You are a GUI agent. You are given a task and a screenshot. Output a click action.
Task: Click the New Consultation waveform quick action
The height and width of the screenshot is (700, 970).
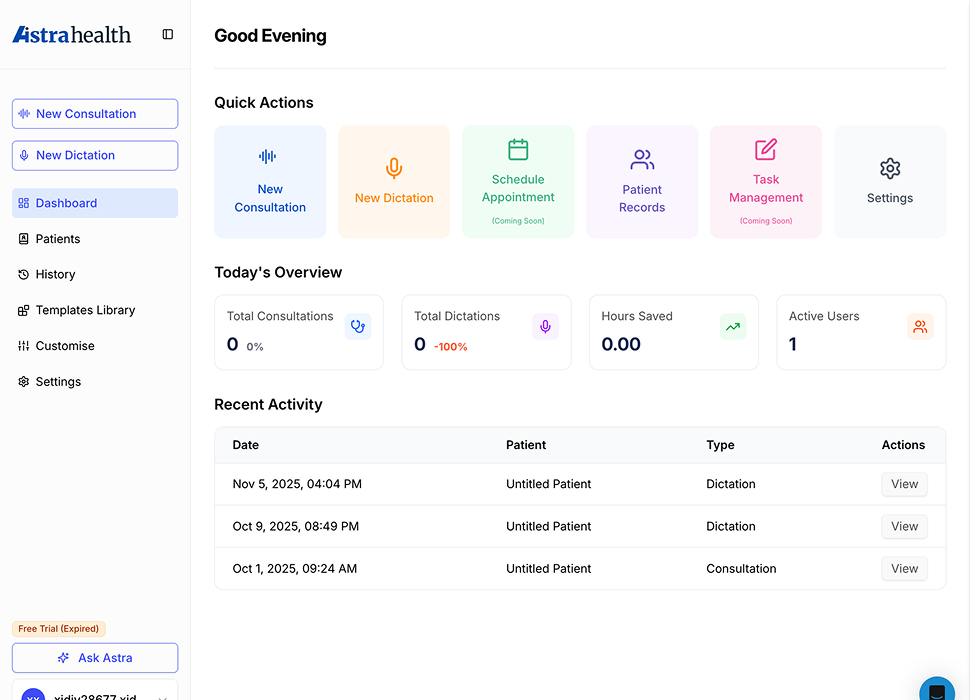pos(270,182)
